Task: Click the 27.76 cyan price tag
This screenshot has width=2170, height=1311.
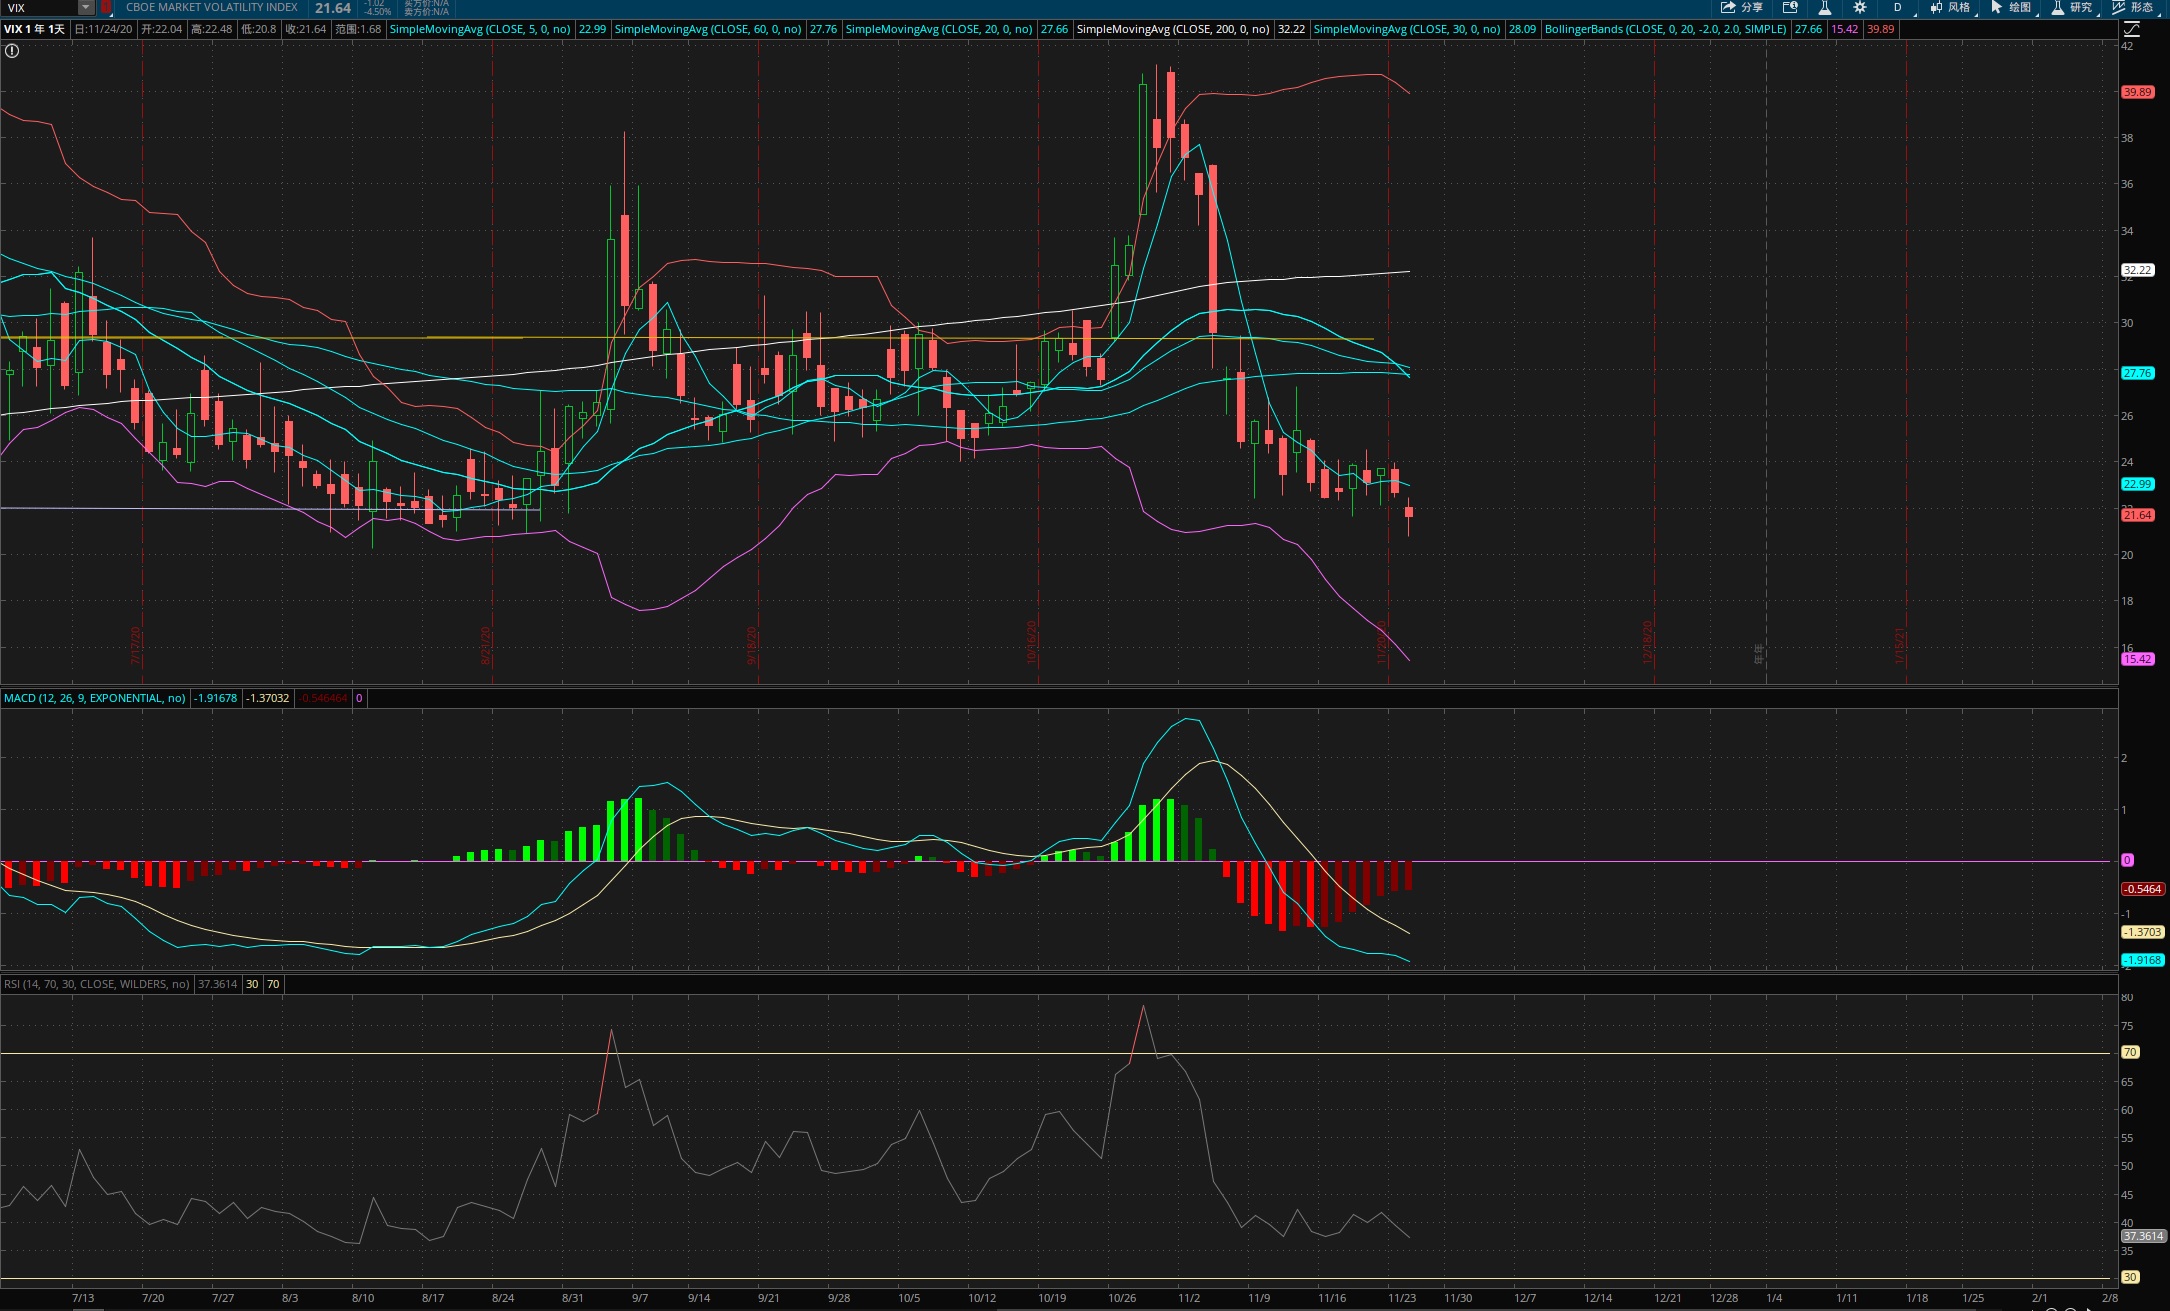Action: tap(2138, 373)
